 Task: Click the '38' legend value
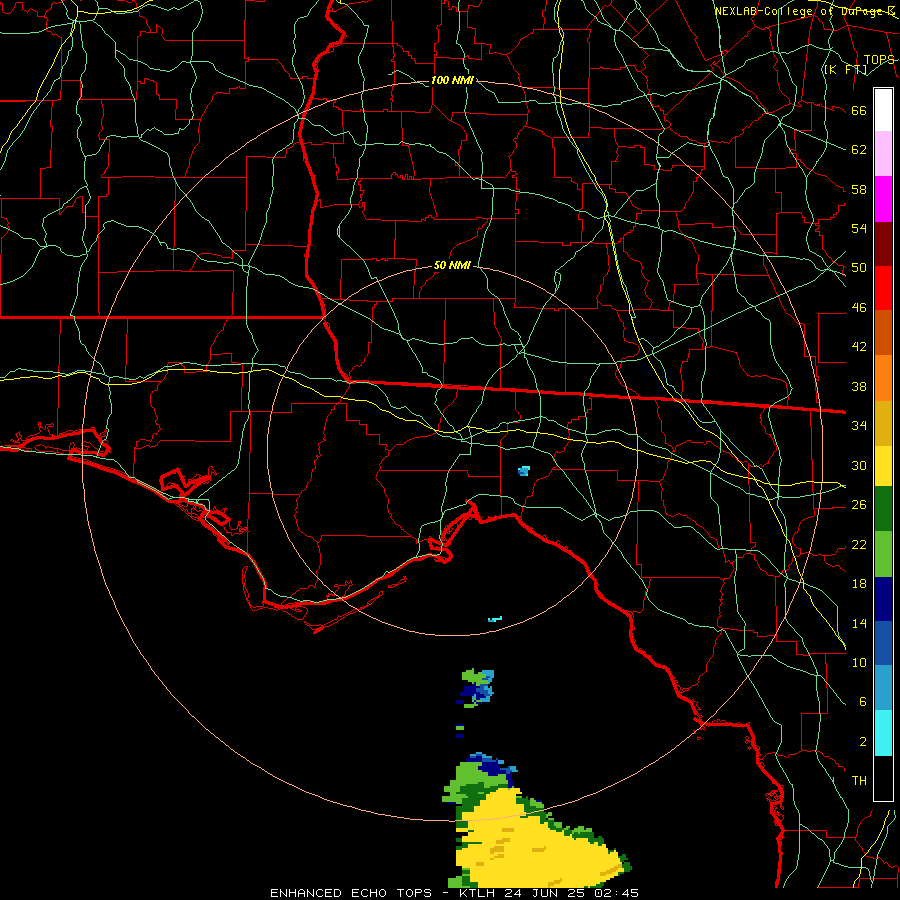coord(859,386)
